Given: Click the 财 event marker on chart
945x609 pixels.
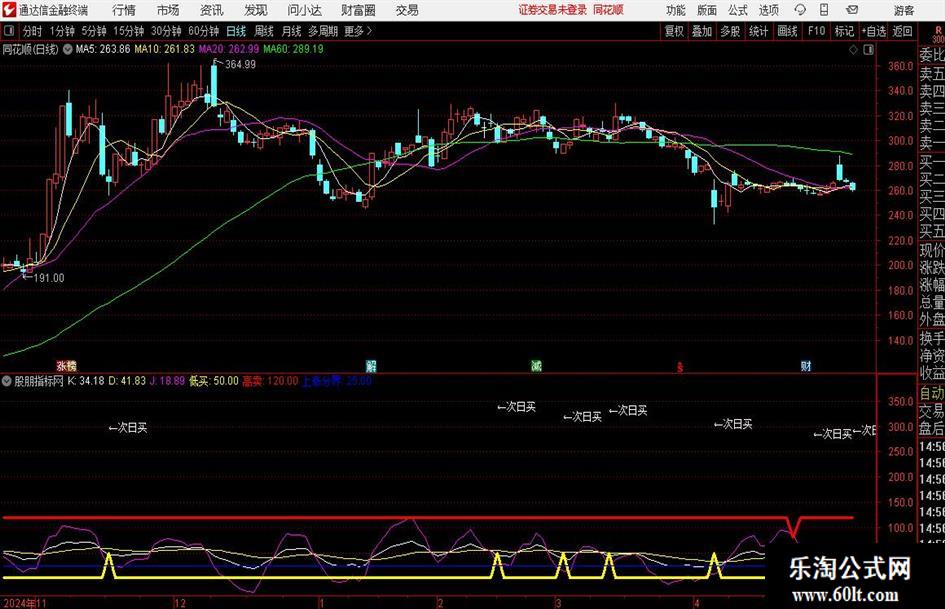Looking at the screenshot, I should pos(806,365).
